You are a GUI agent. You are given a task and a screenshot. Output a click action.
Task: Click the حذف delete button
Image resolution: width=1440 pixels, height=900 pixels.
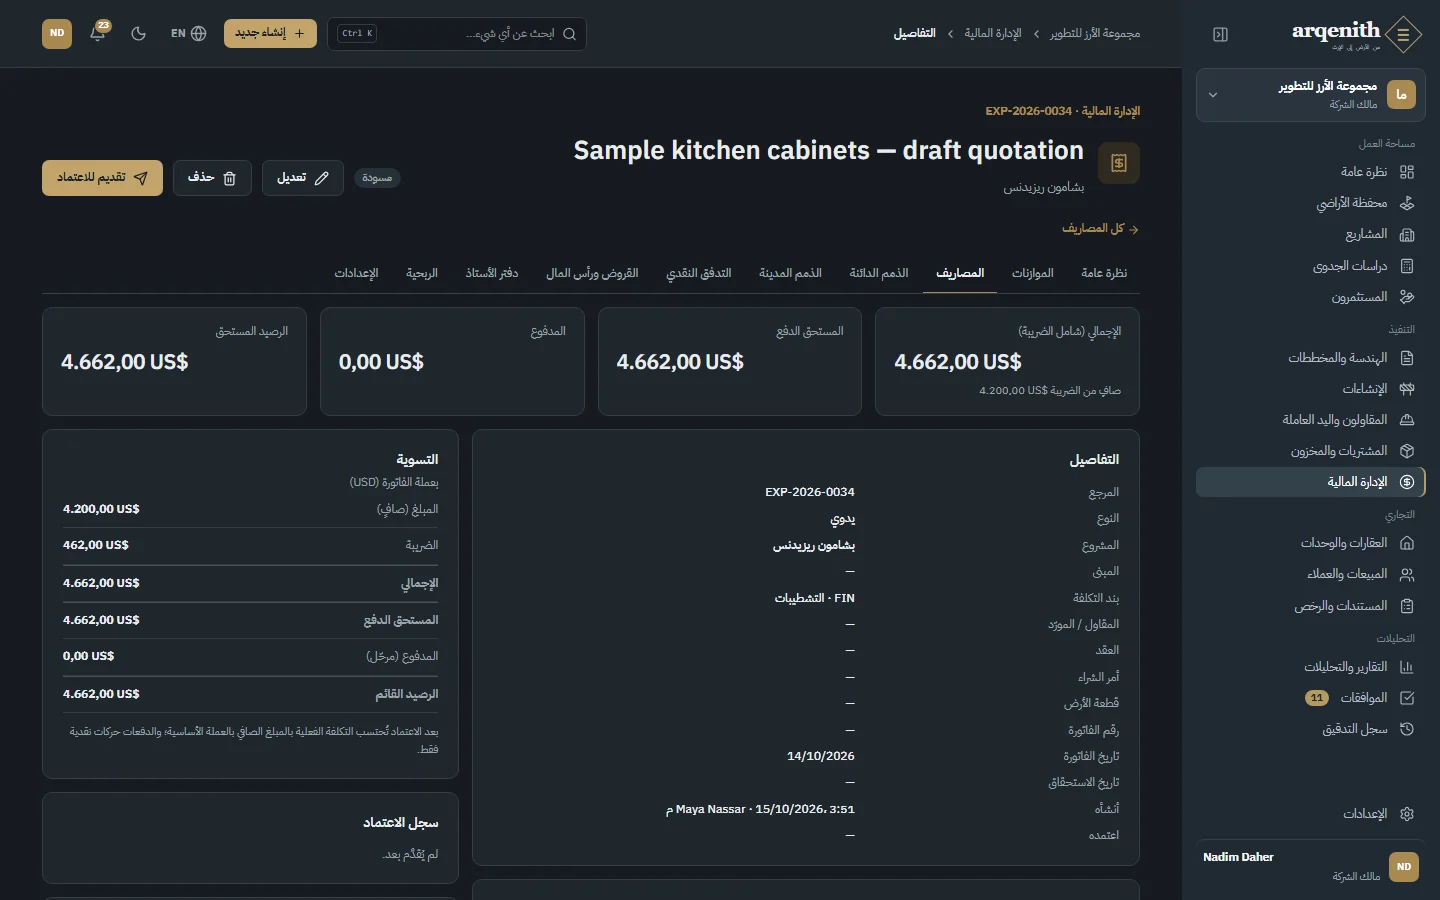pos(212,178)
